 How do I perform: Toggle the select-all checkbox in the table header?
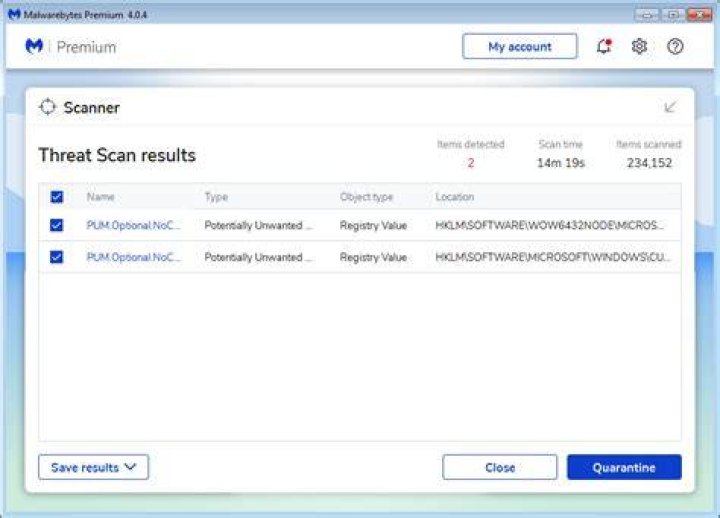56,197
